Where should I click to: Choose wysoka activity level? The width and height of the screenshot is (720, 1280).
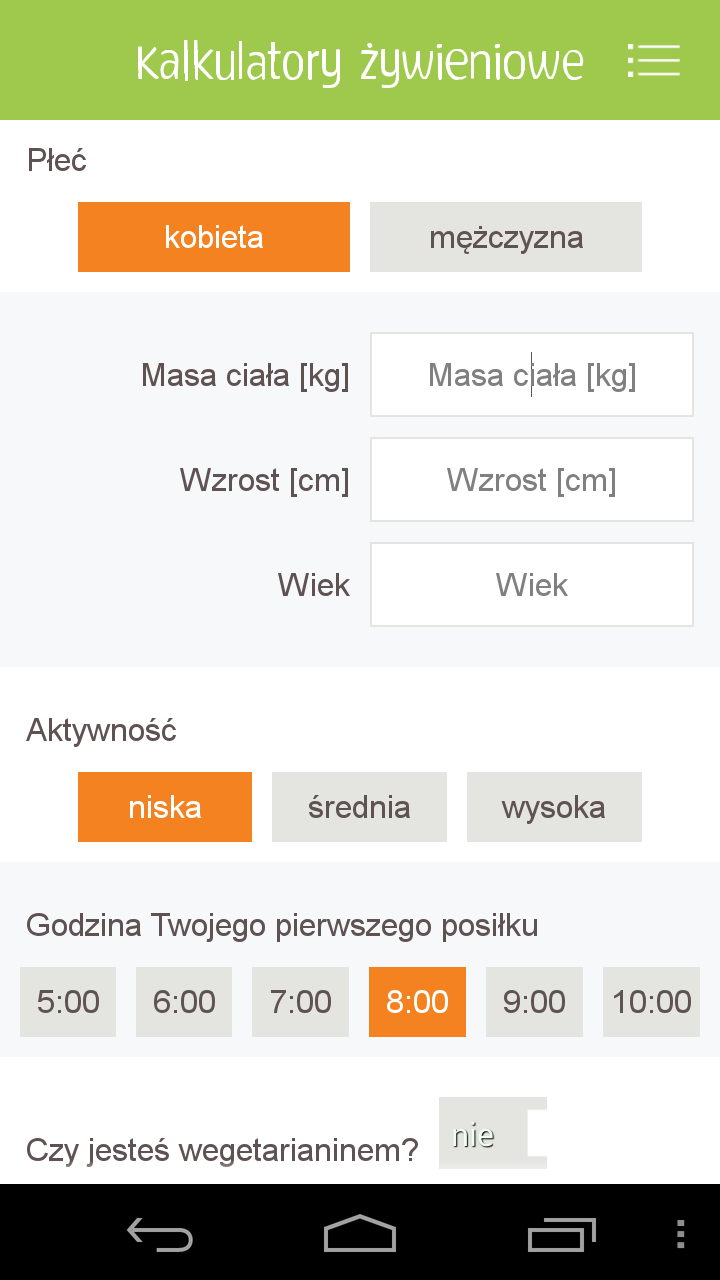point(554,807)
